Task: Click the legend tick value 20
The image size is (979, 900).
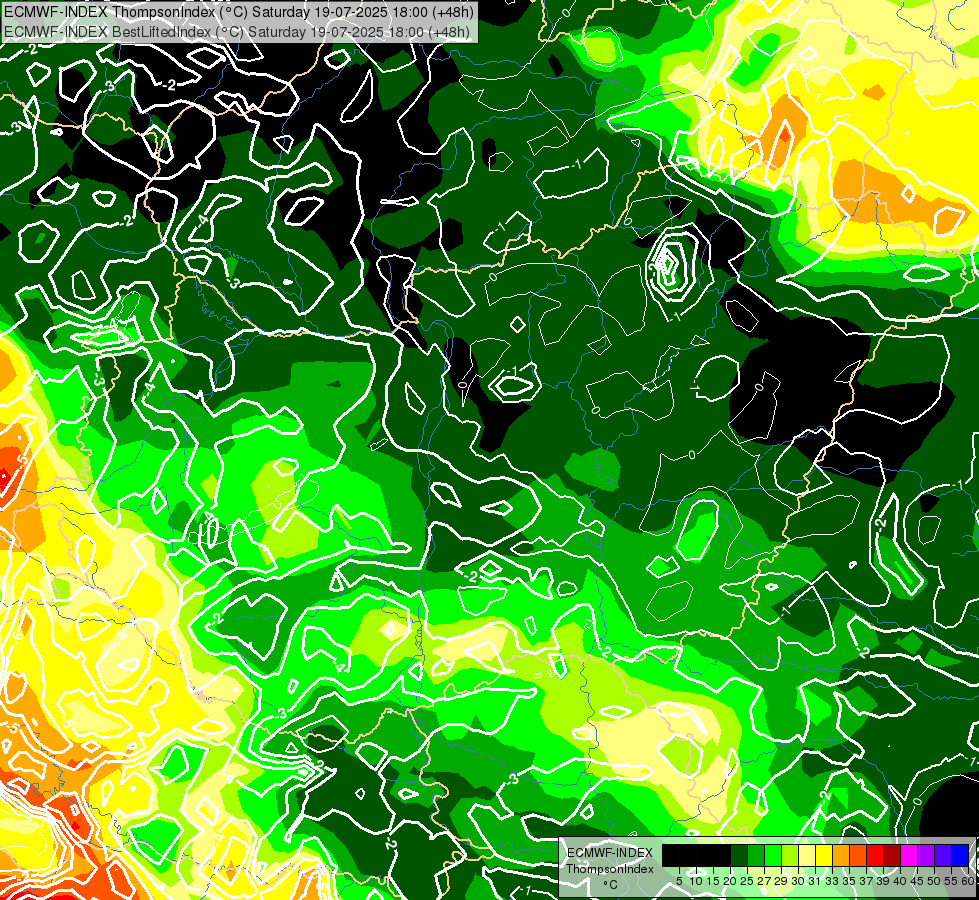Action: point(731,881)
